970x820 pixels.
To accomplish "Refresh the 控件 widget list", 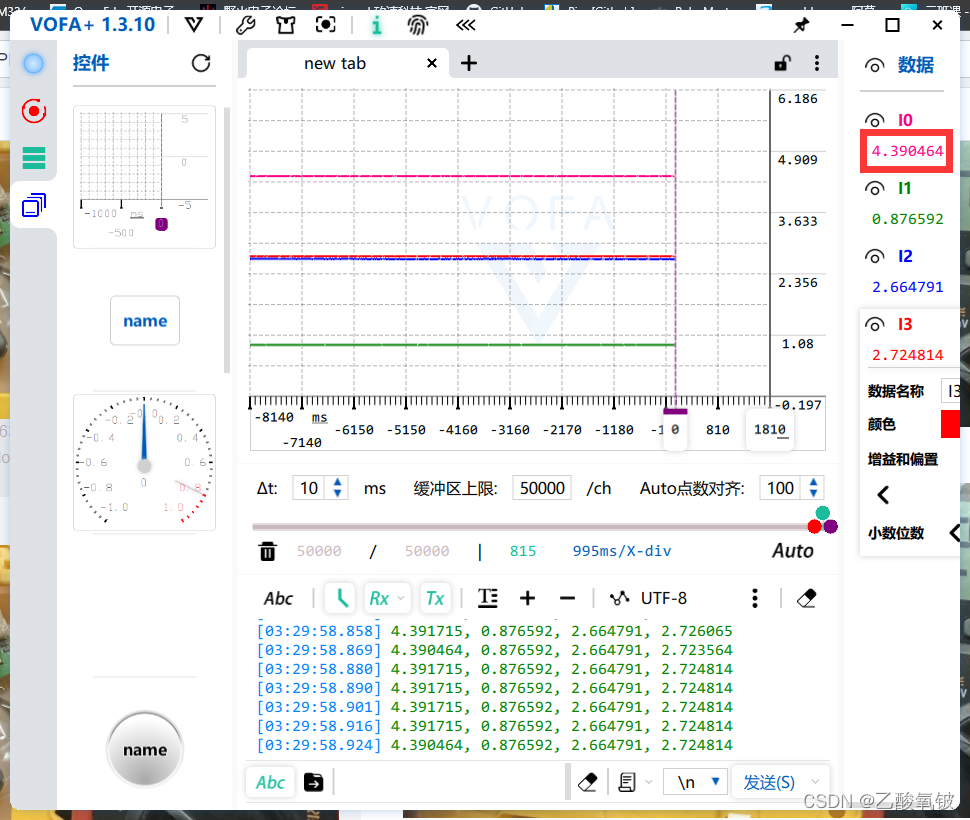I will coord(201,63).
